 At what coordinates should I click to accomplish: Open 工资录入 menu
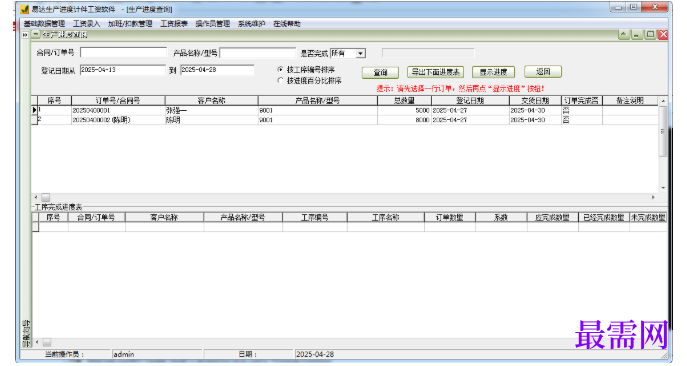[x=86, y=24]
